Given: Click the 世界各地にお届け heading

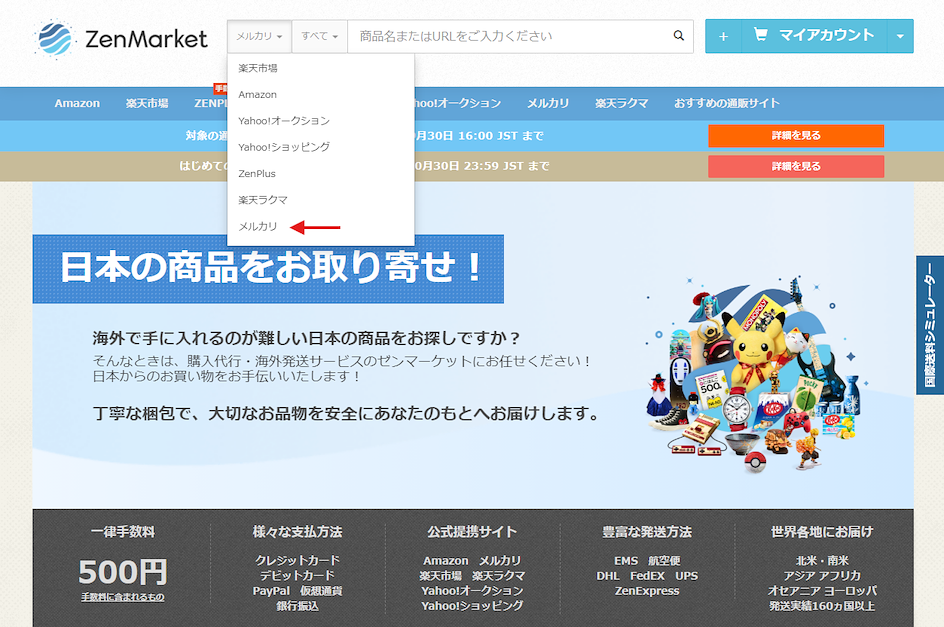Looking at the screenshot, I should (822, 532).
